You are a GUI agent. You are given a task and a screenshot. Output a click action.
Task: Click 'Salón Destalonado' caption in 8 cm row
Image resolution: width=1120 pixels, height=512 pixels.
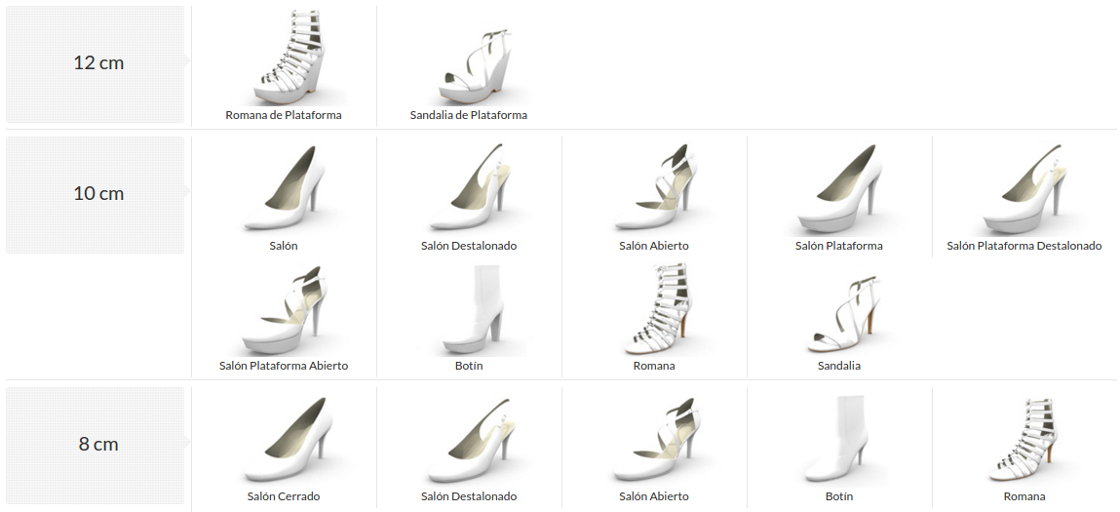(x=469, y=496)
